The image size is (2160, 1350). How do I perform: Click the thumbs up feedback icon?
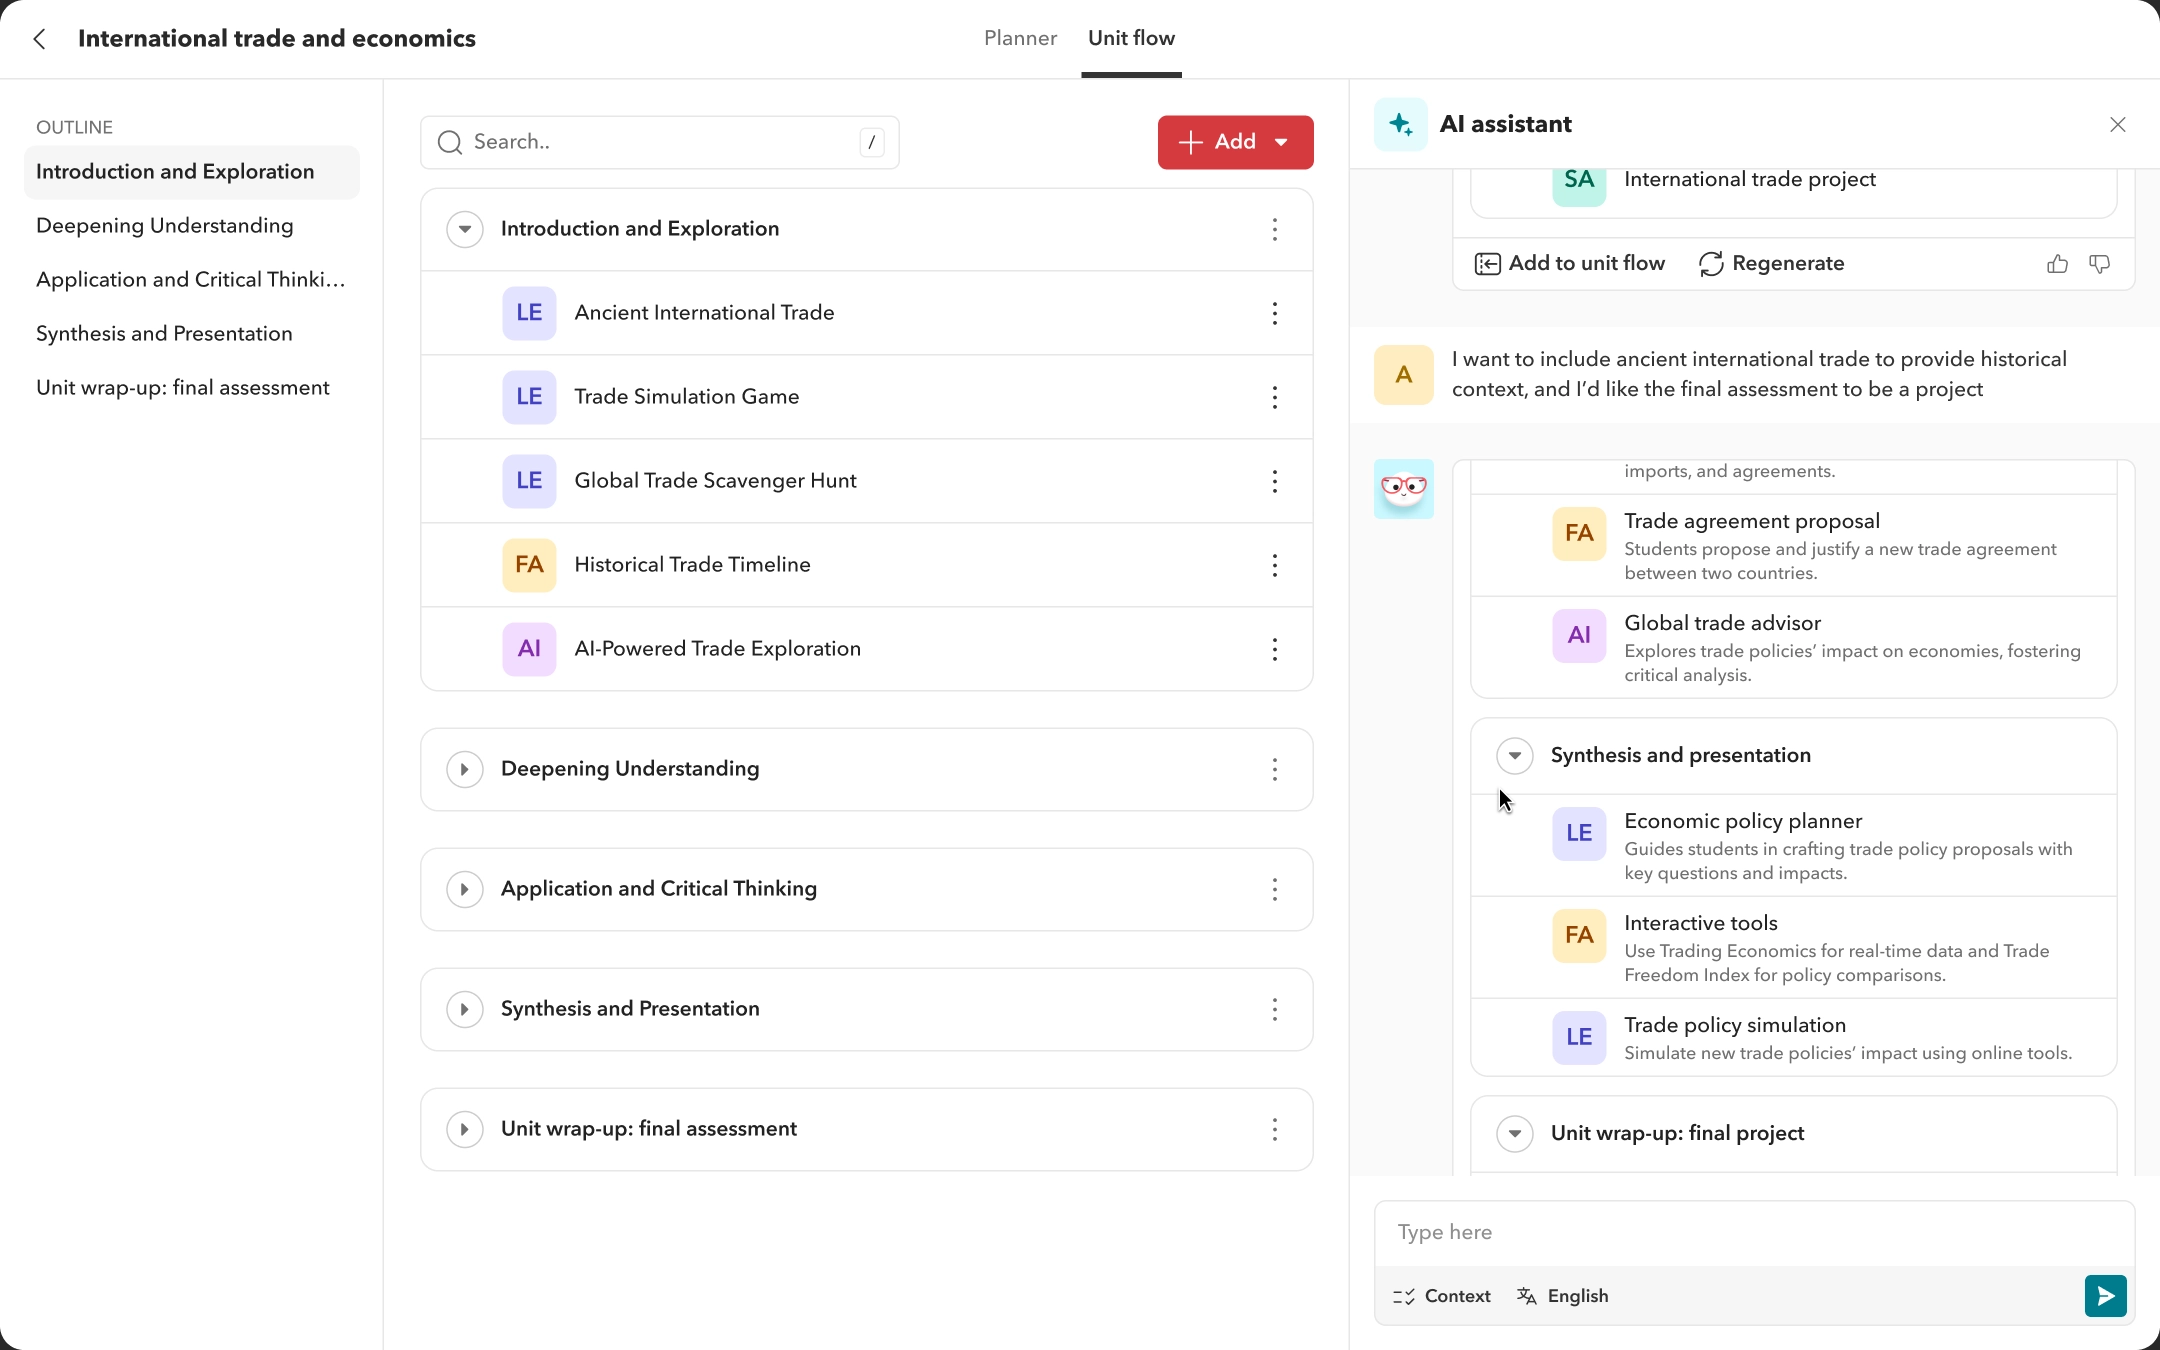[2057, 264]
